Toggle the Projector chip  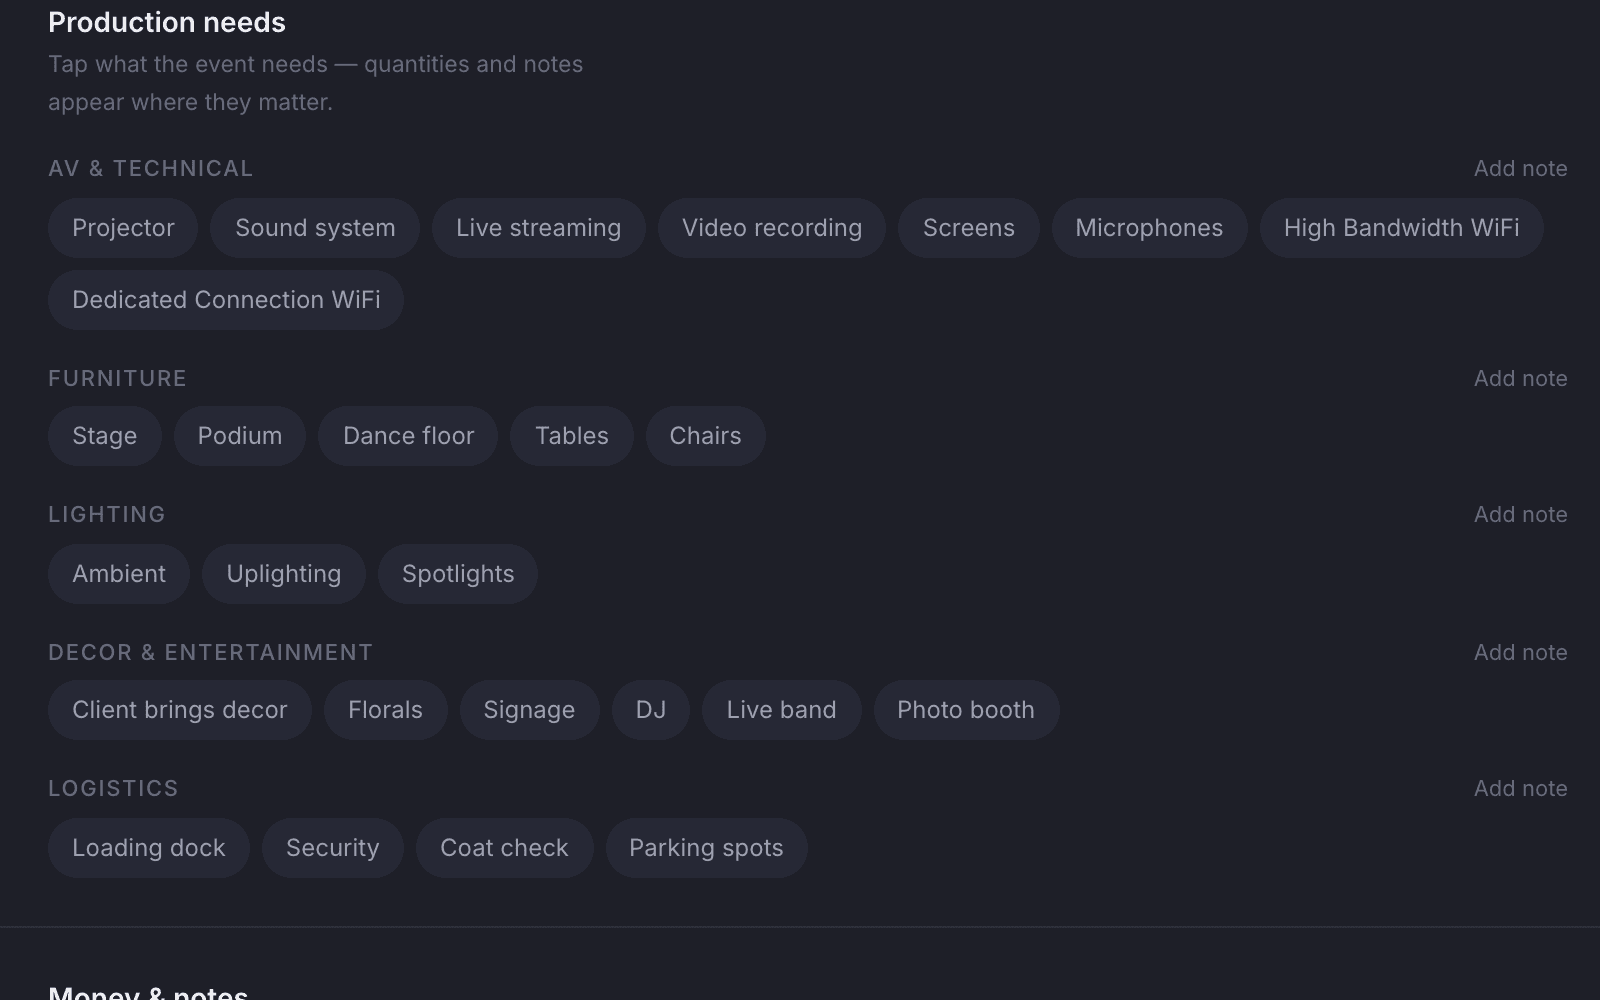[x=123, y=228]
